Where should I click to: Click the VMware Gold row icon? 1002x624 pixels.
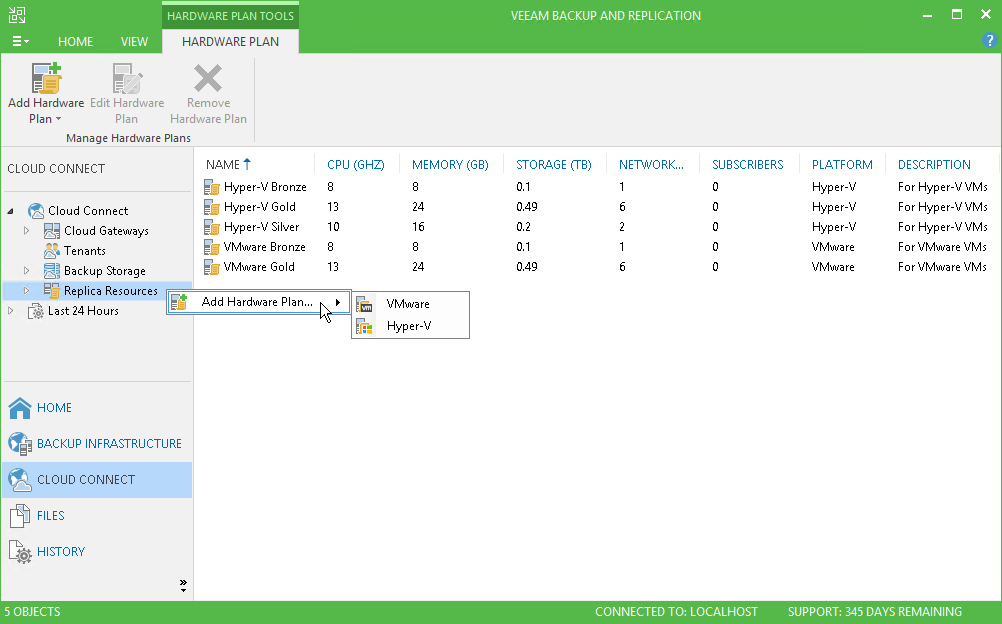[212, 266]
